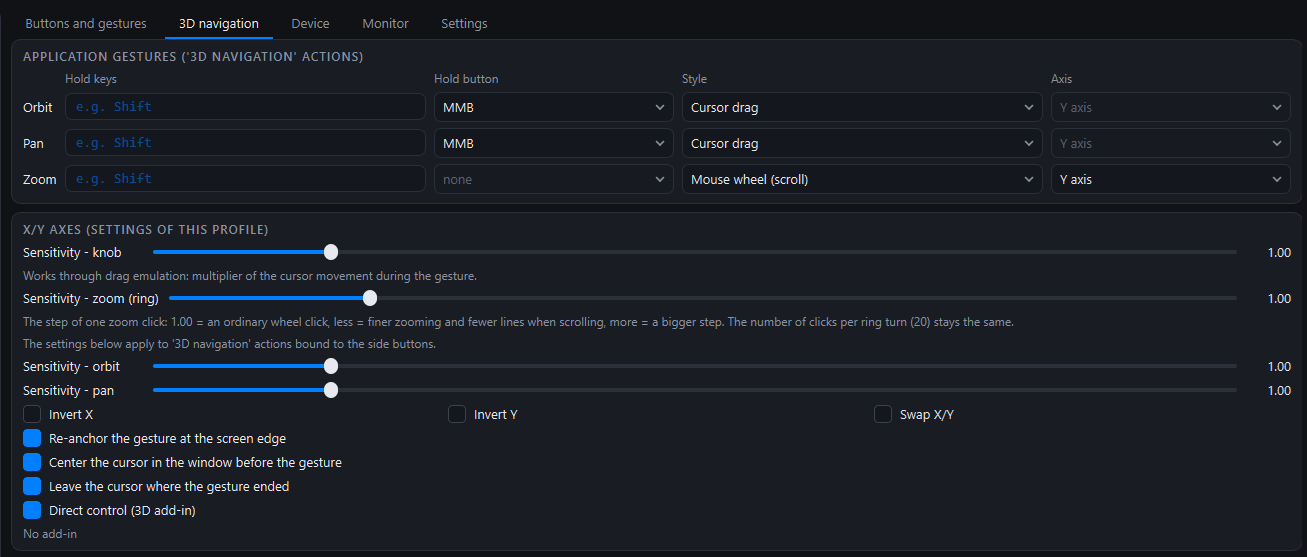The image size is (1307, 557).
Task: Select the 3D navigation tab
Action: click(x=219, y=23)
